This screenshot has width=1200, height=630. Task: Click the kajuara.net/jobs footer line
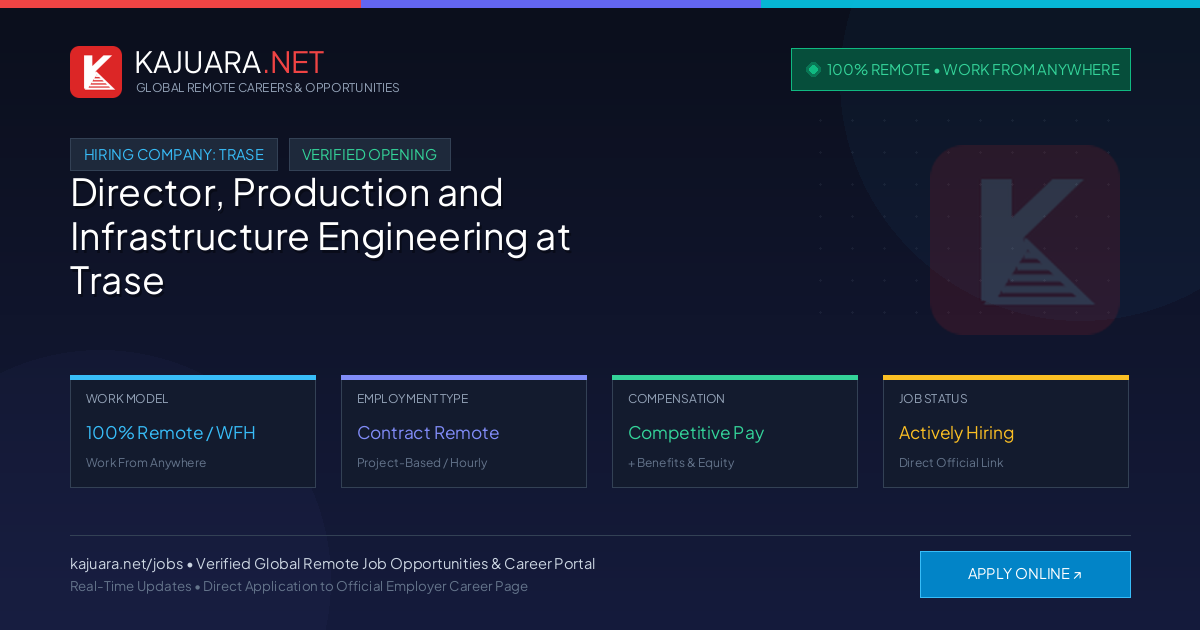[x=332, y=564]
